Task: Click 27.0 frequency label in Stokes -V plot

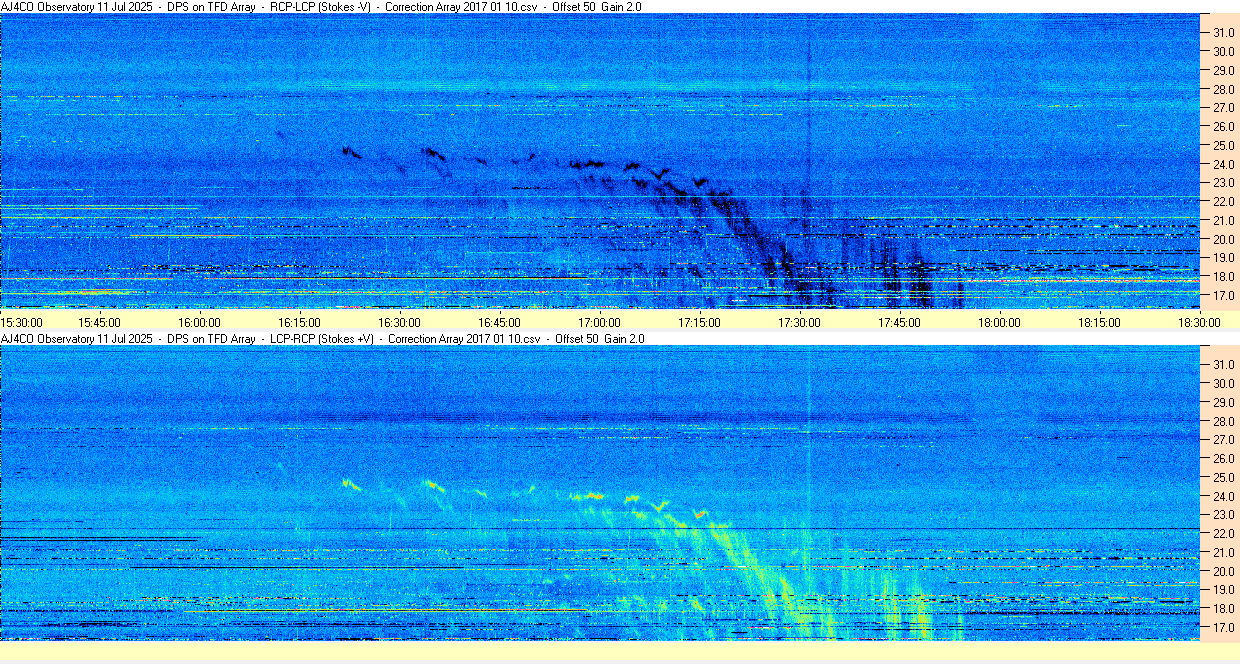Action: [x=1223, y=107]
